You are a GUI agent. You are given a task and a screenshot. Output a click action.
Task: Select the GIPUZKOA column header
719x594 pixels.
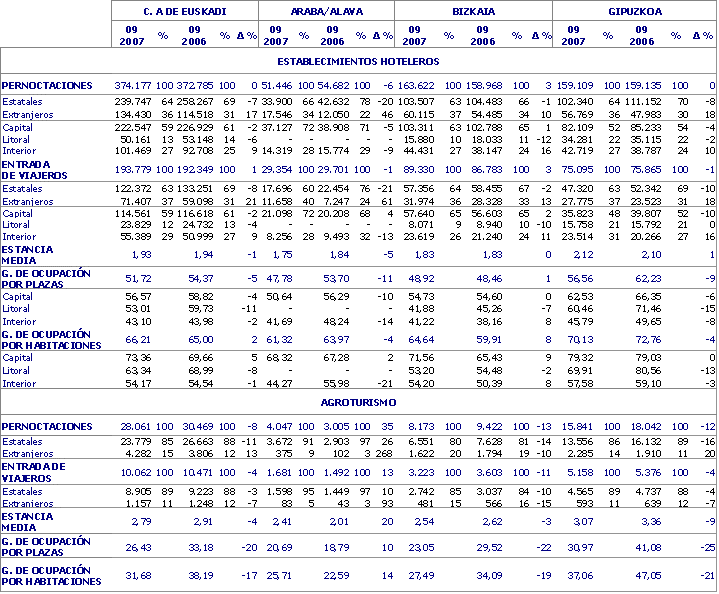(x=635, y=10)
